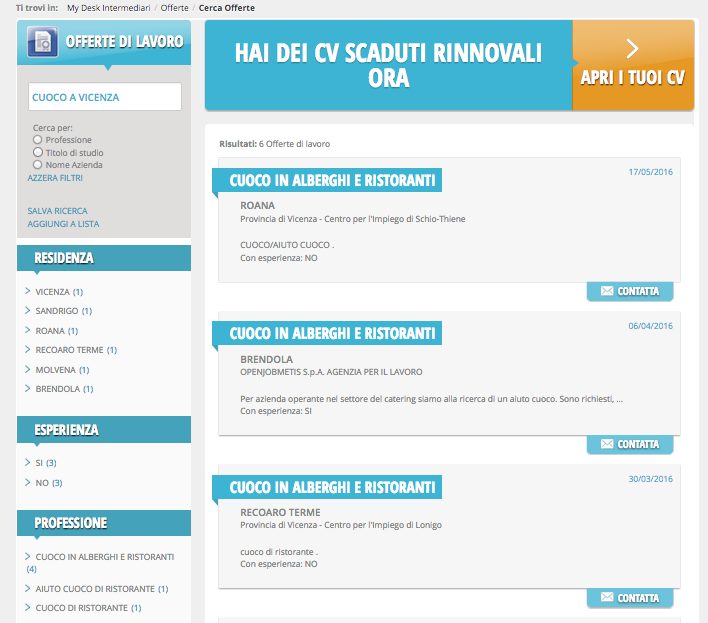This screenshot has height=623, width=708.
Task: Click Aggiungi a Lista link
Action: pos(63,224)
